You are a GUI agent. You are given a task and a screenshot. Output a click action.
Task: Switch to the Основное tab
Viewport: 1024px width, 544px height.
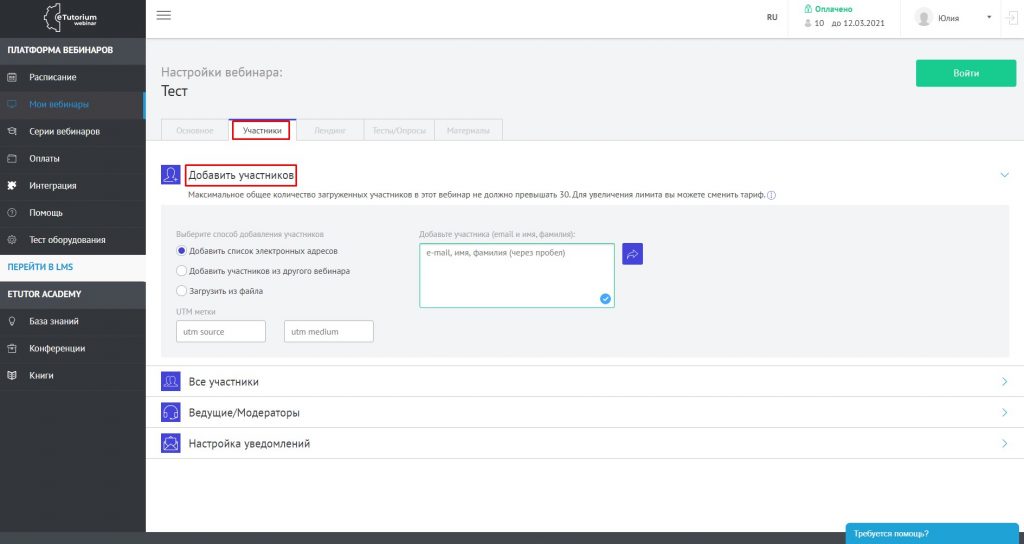pyautogui.click(x=194, y=130)
